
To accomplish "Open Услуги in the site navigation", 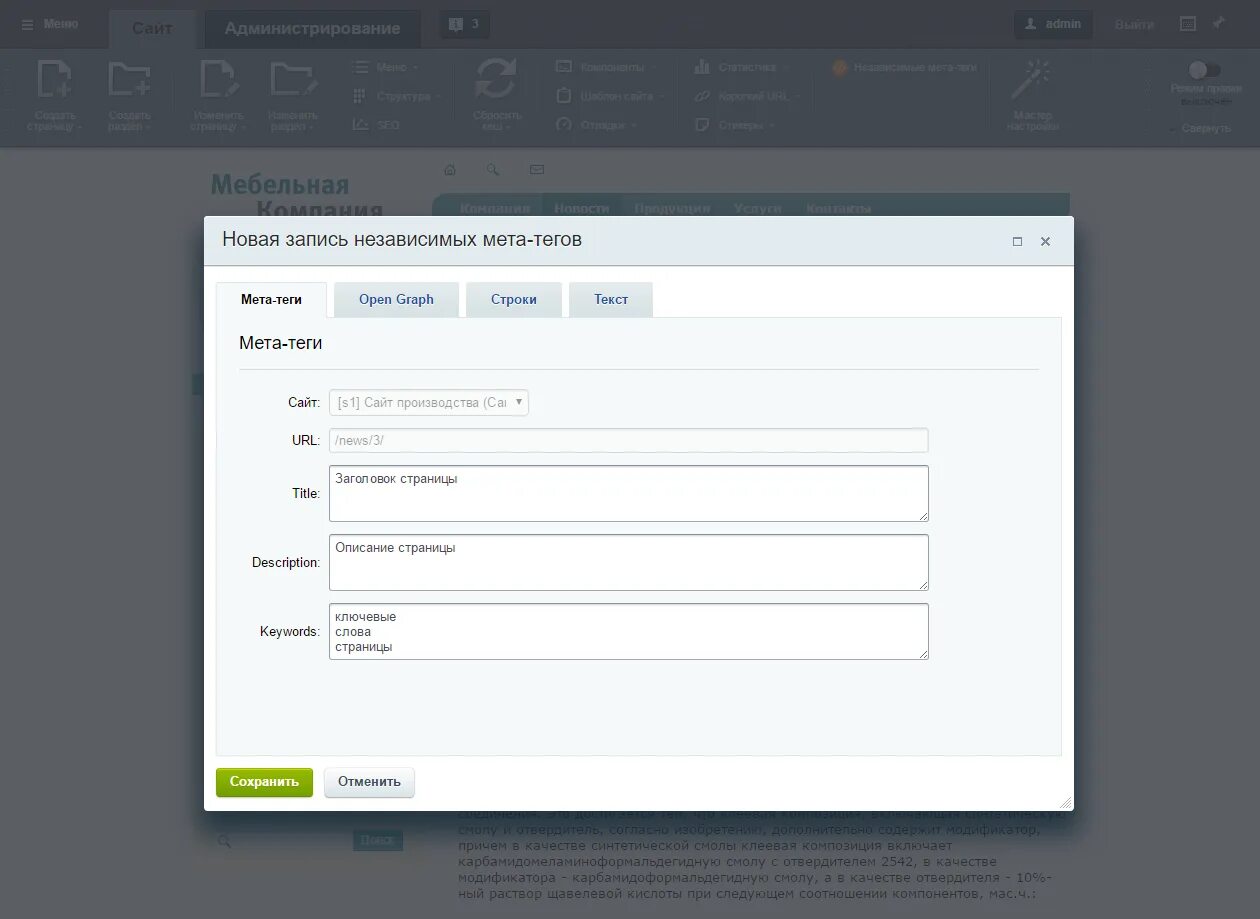I will (757, 208).
